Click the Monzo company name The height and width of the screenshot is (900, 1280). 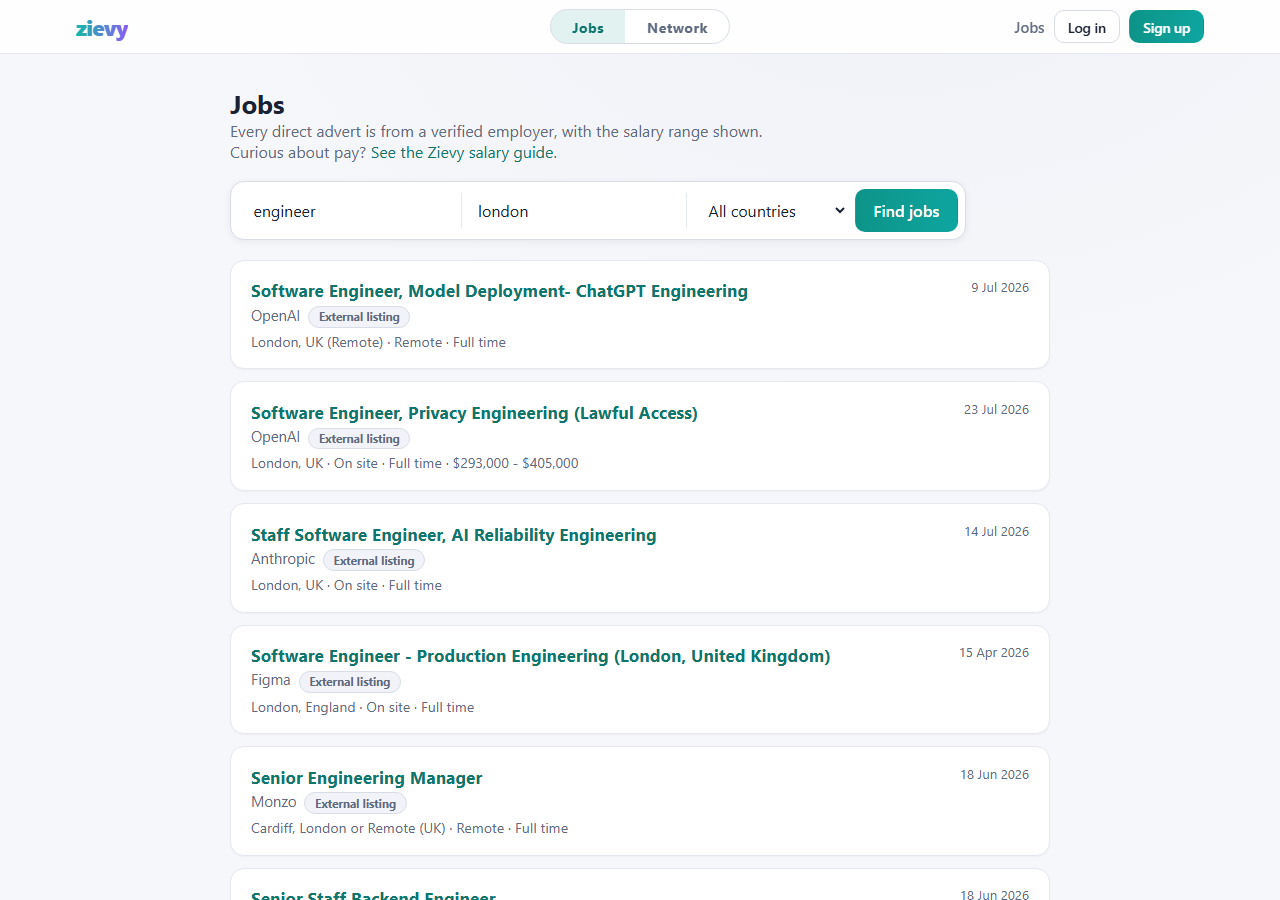(x=274, y=802)
